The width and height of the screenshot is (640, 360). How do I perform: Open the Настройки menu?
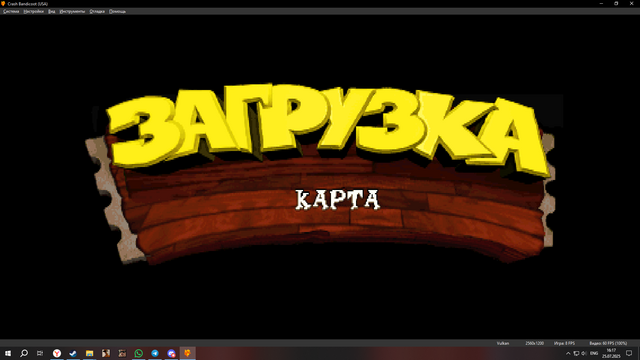pyautogui.click(x=33, y=11)
